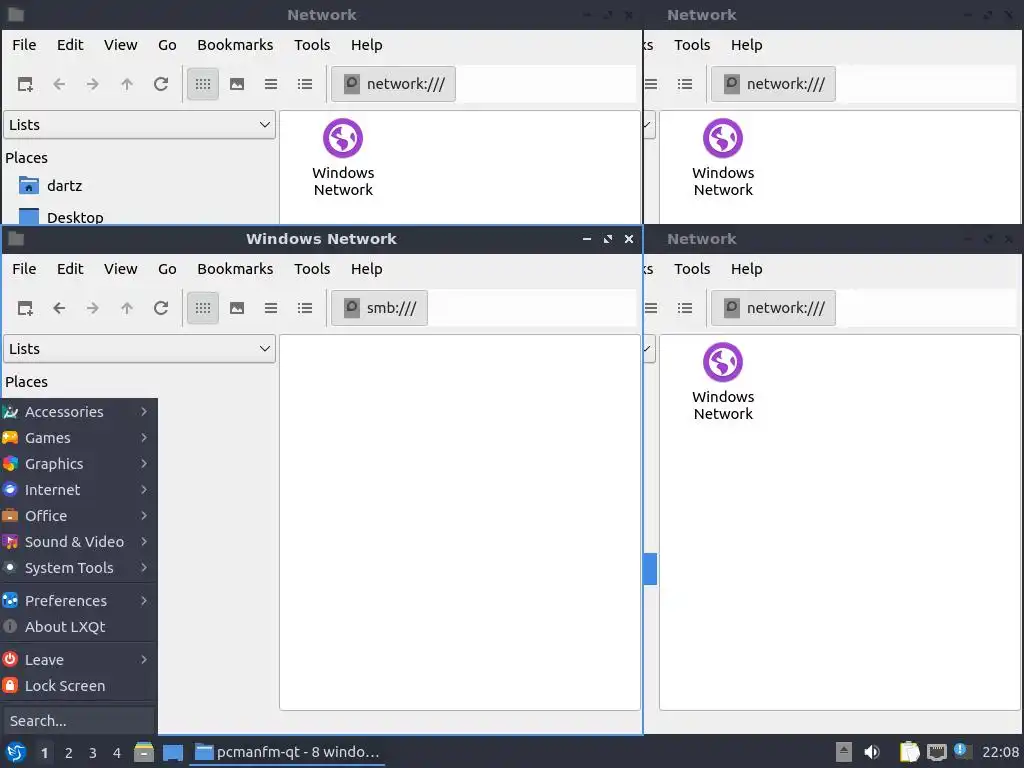This screenshot has height=768, width=1024.
Task: Select Windows Network icon in lower-right Network window
Action: click(x=723, y=382)
